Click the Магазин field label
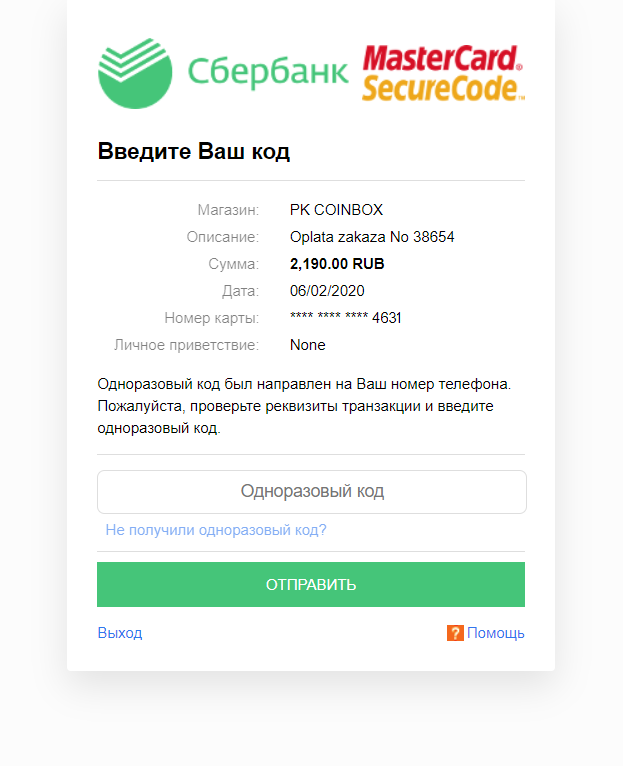Image resolution: width=623 pixels, height=766 pixels. (x=228, y=210)
